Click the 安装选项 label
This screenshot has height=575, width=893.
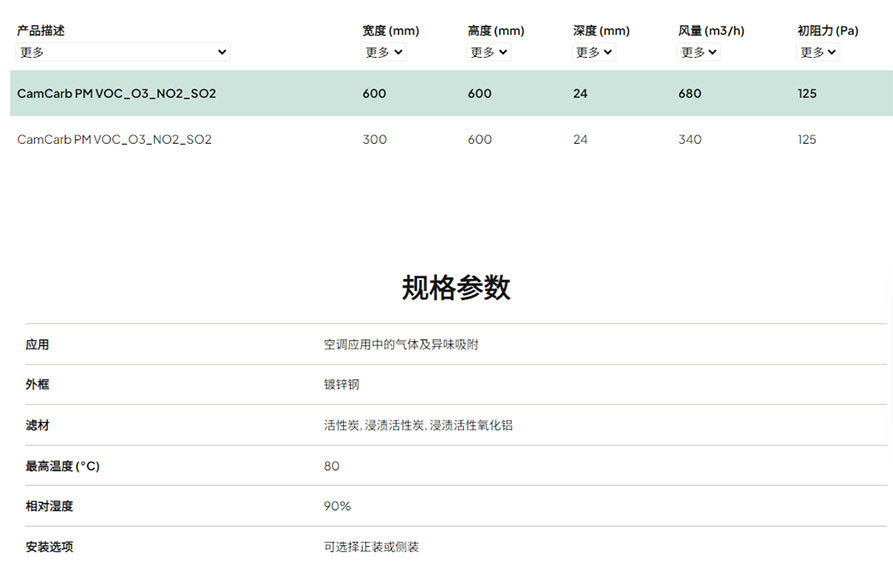[49, 547]
